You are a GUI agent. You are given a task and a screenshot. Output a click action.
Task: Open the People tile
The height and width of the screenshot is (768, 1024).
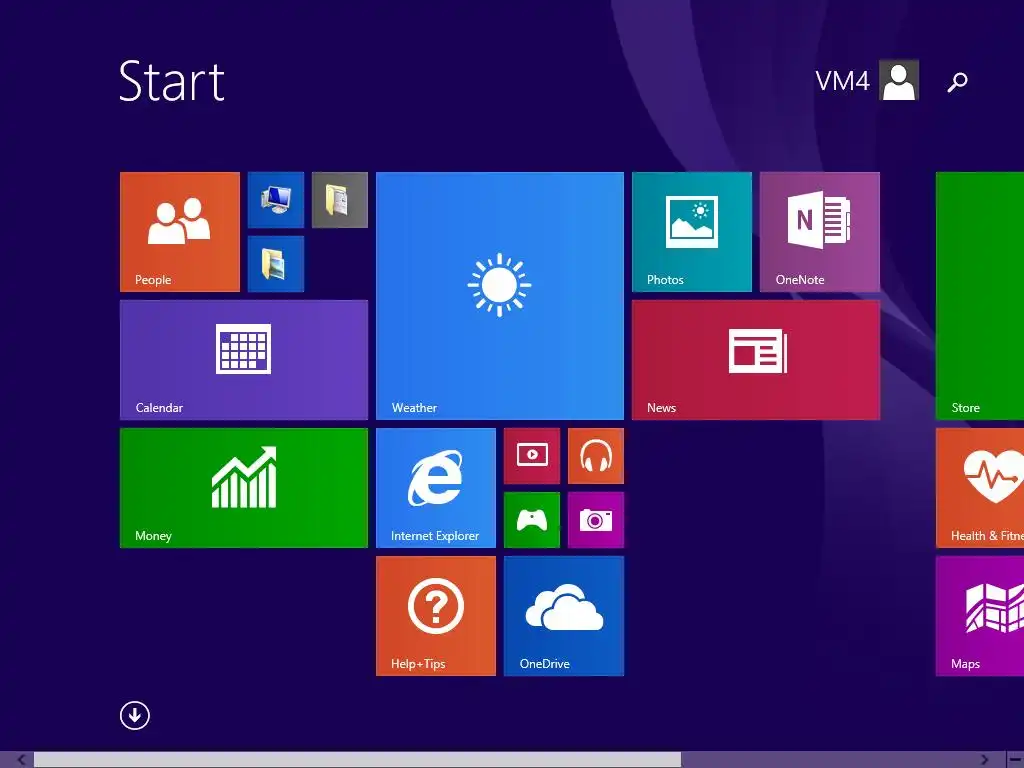pos(180,232)
